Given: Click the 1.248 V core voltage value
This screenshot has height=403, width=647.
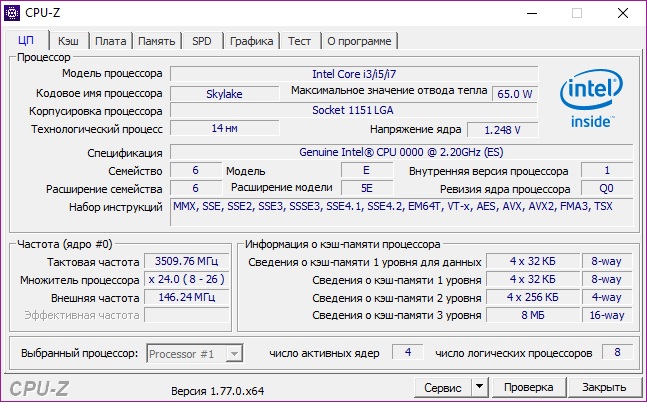Looking at the screenshot, I should pos(503,130).
